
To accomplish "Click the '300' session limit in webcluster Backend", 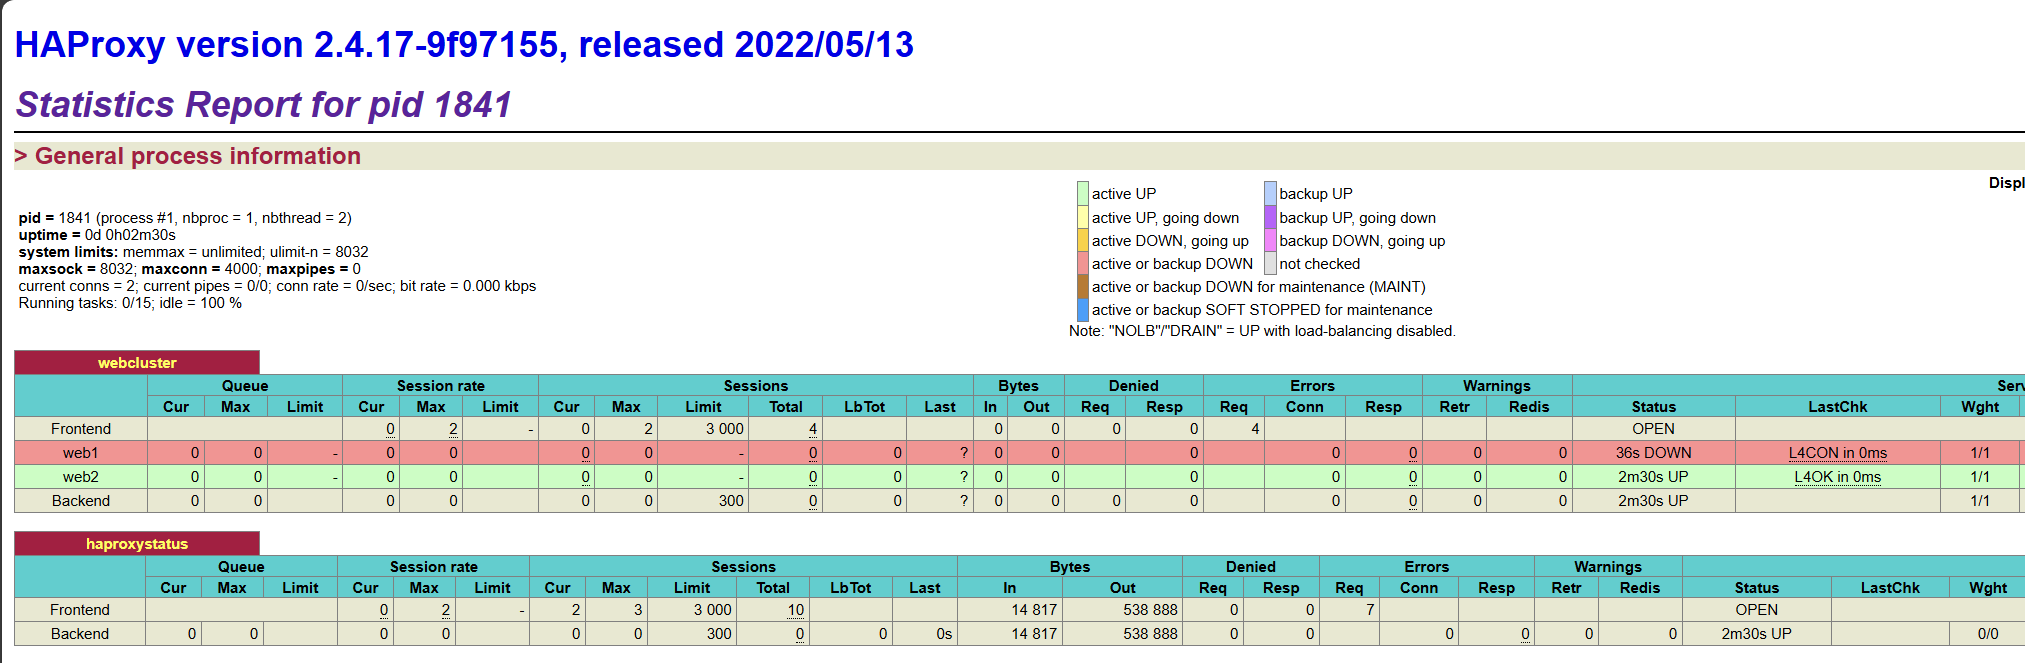I will (x=731, y=501).
